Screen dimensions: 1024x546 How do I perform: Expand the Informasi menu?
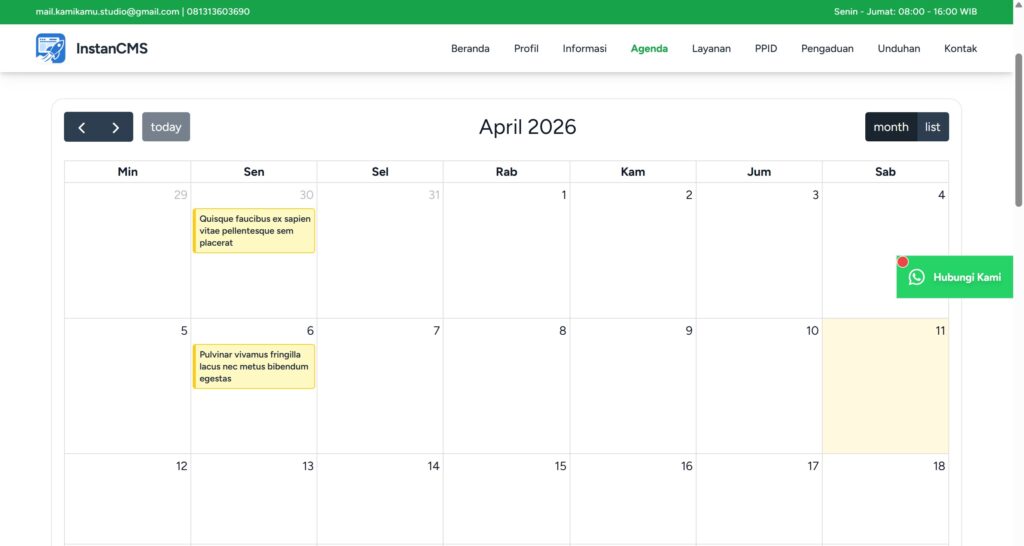coord(584,48)
